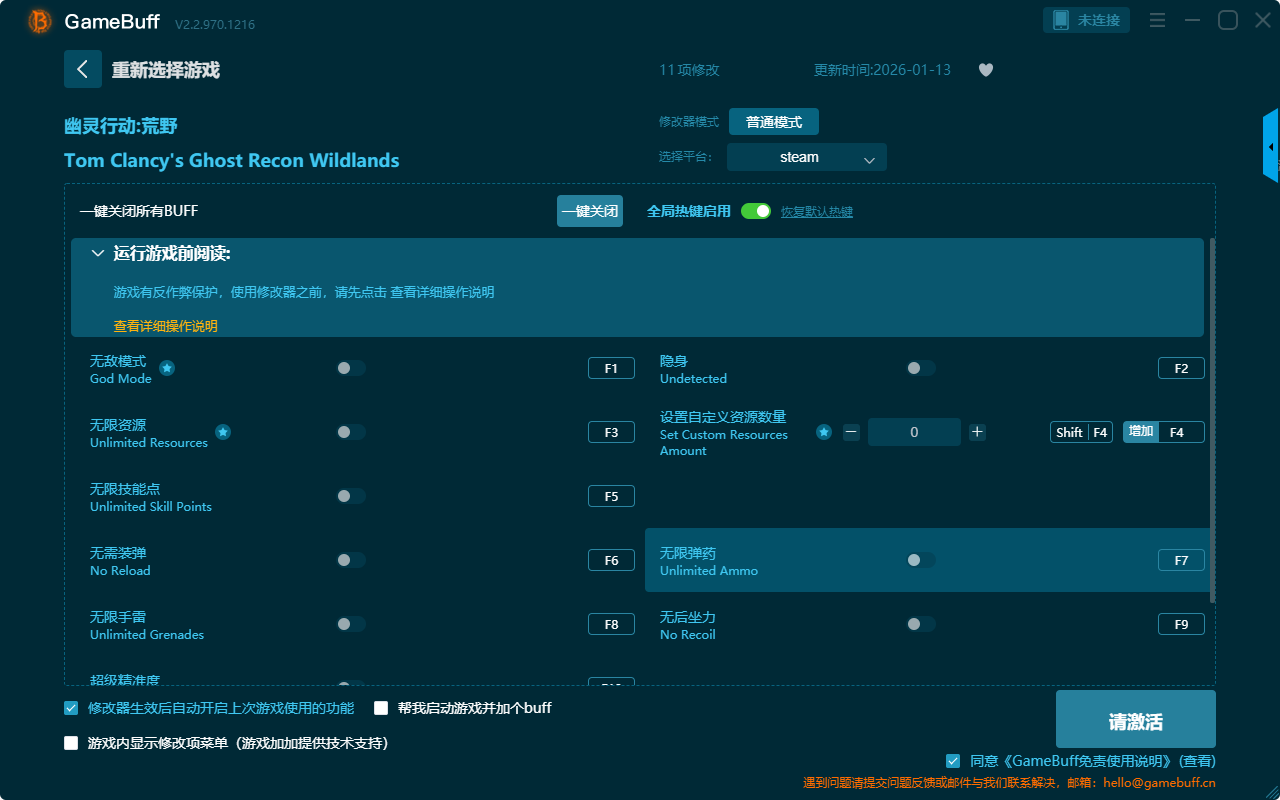This screenshot has height=800, width=1280.
Task: Open the steam platform dropdown
Action: tap(806, 157)
